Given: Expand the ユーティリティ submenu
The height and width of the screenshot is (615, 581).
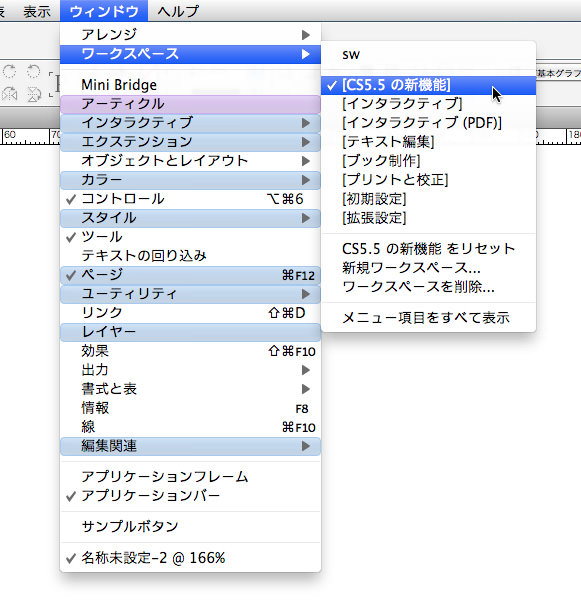Looking at the screenshot, I should (x=190, y=294).
